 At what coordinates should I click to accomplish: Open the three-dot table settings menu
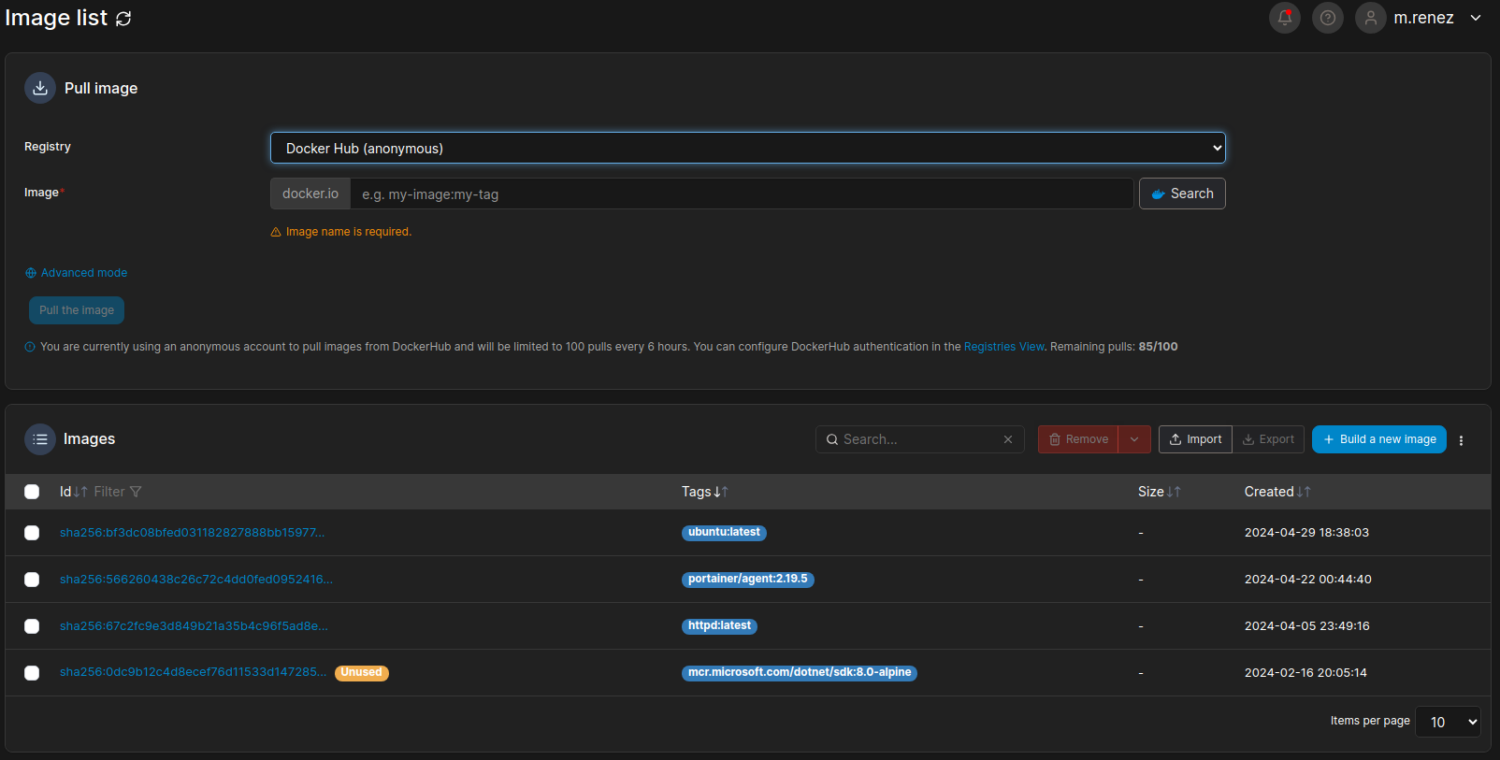1461,440
